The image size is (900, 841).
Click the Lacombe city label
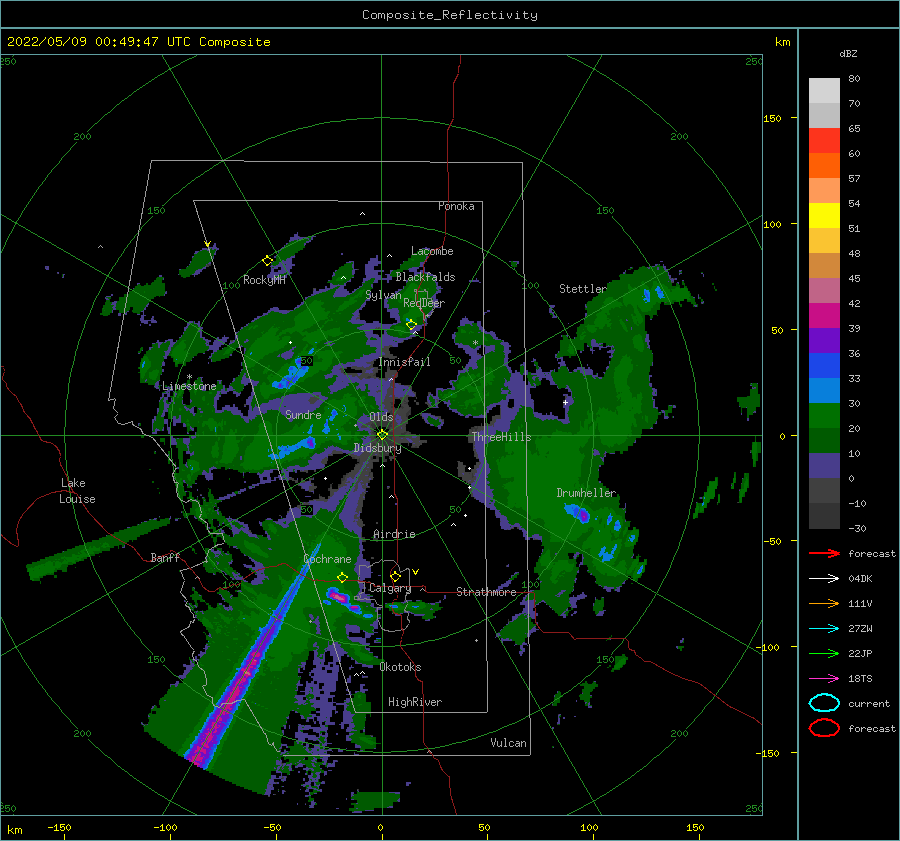pyautogui.click(x=432, y=251)
